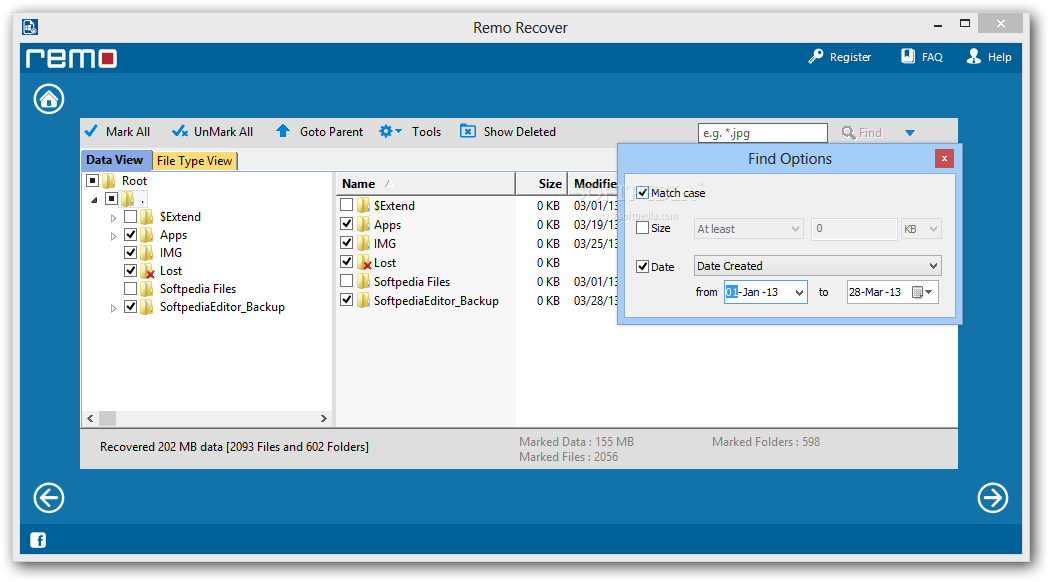Select the IMG label in the tree

[x=171, y=252]
